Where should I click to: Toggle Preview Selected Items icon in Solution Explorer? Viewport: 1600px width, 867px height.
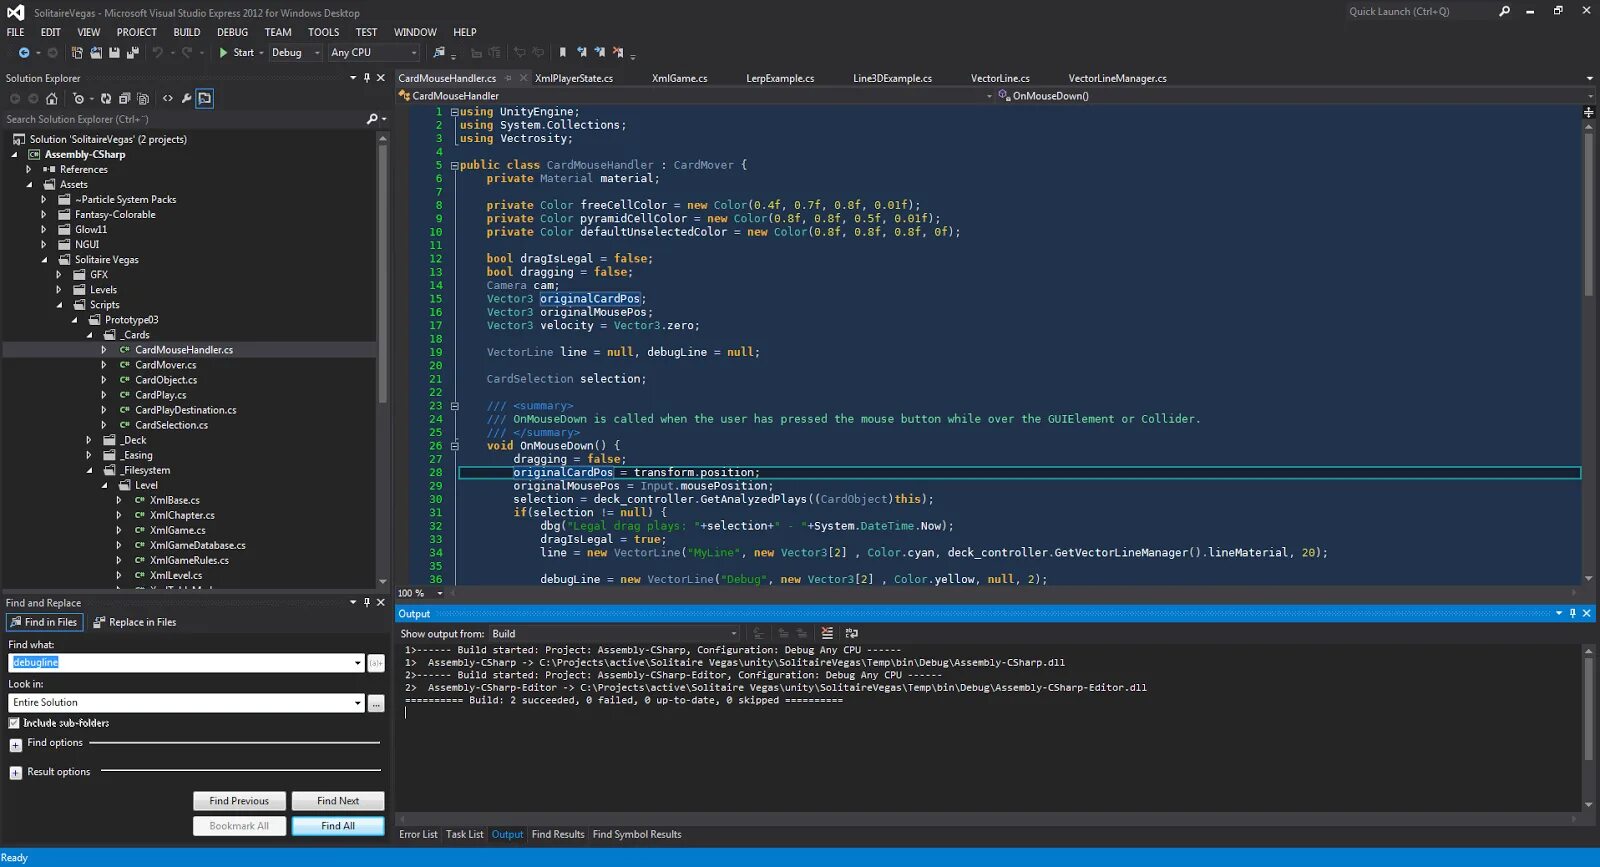point(205,99)
